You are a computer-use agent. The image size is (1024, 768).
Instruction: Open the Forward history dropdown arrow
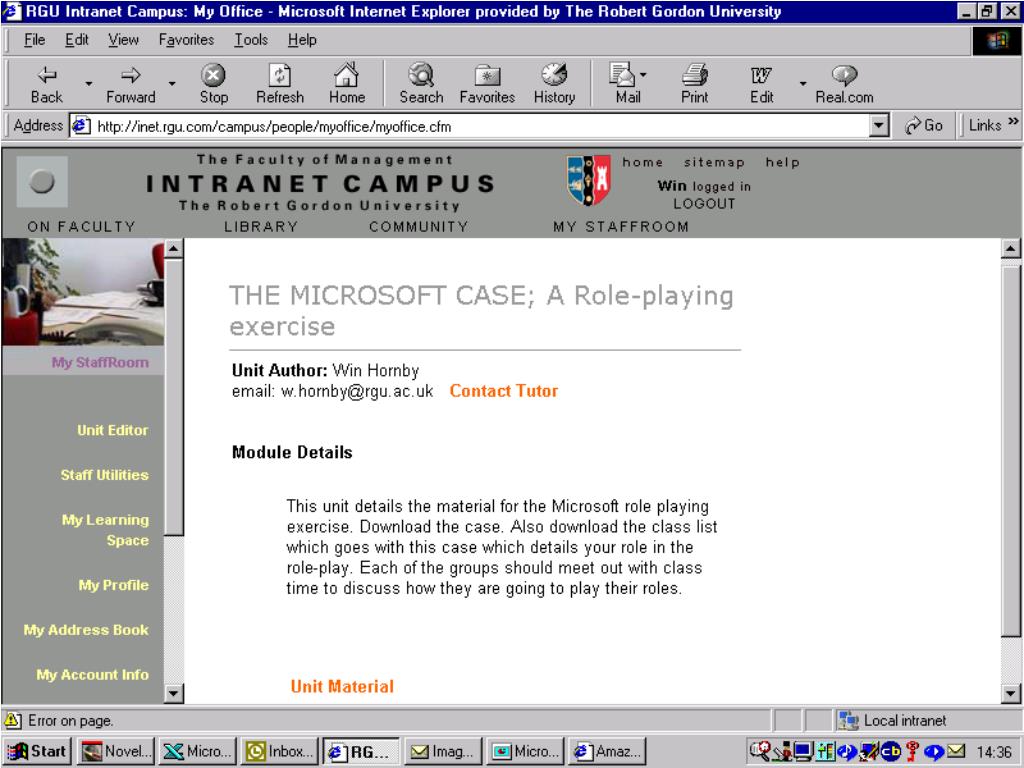[172, 84]
